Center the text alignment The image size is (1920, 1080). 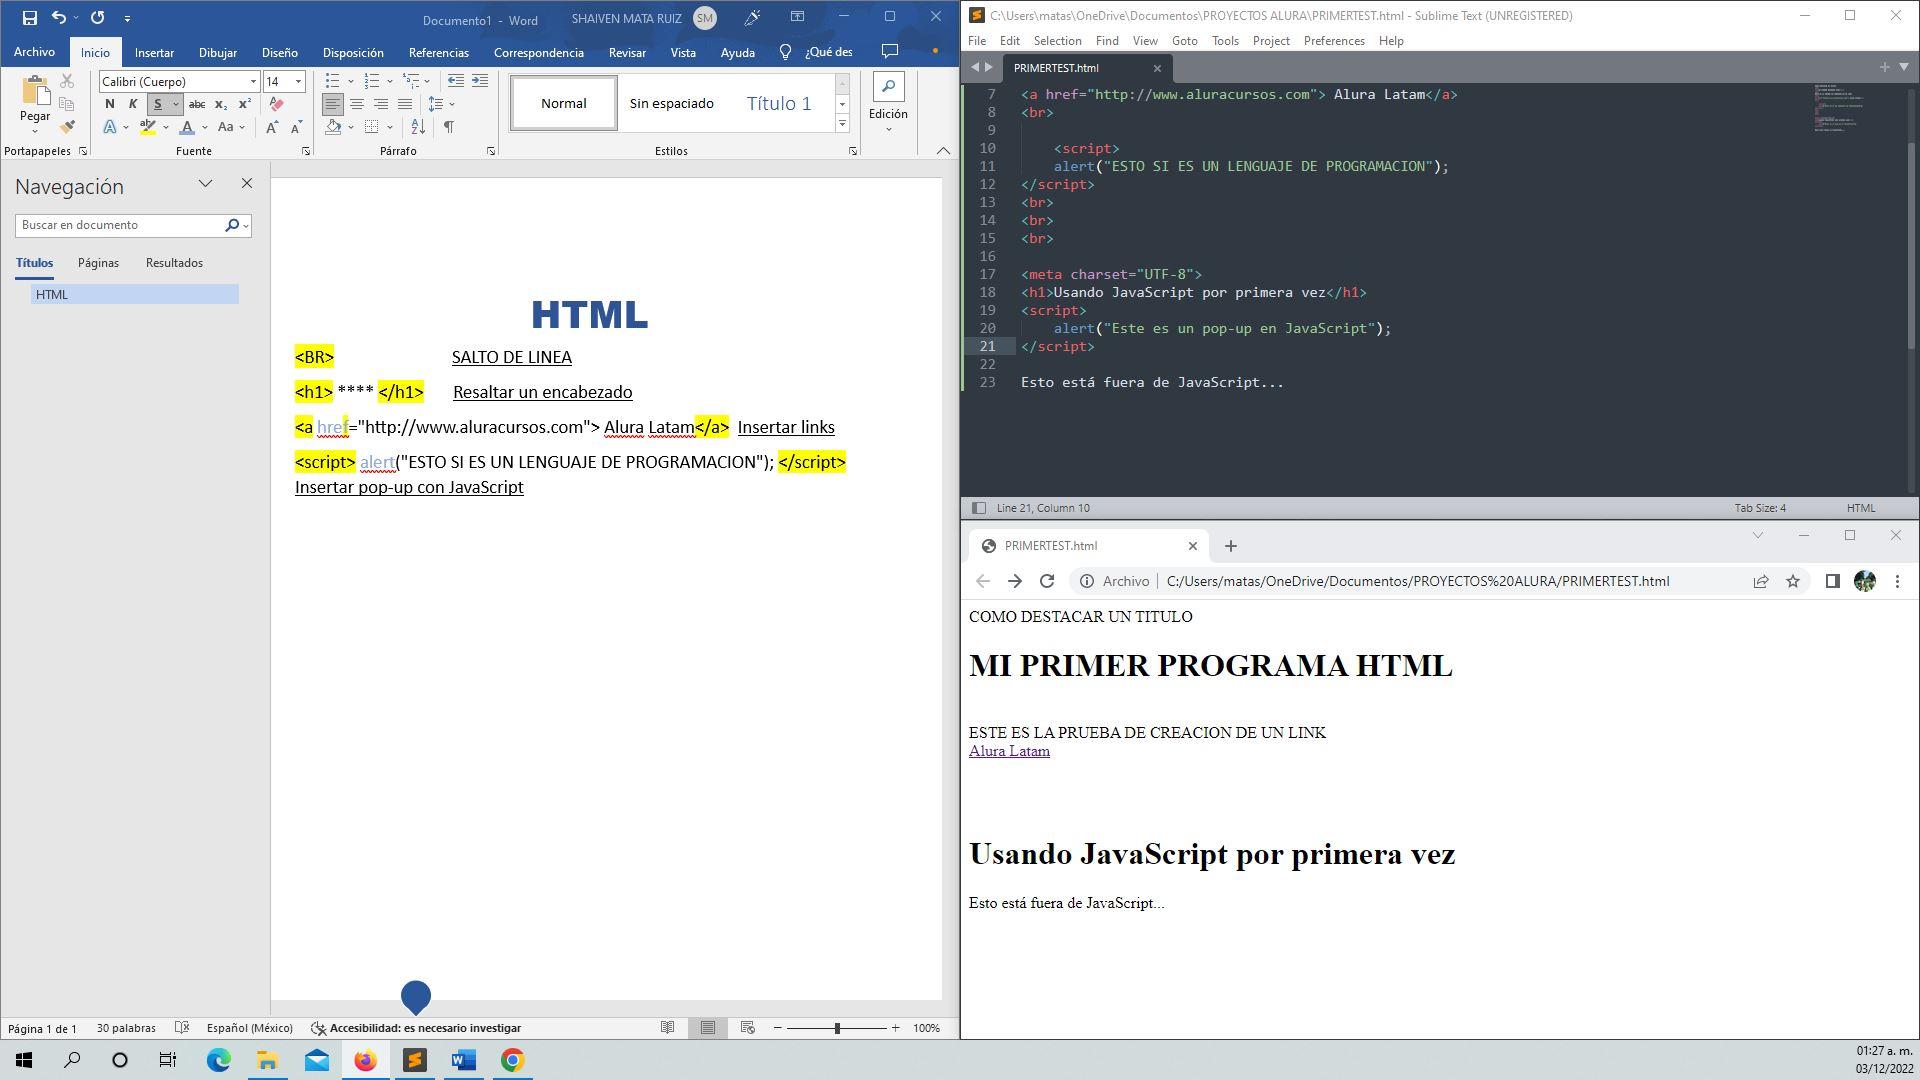coord(357,104)
